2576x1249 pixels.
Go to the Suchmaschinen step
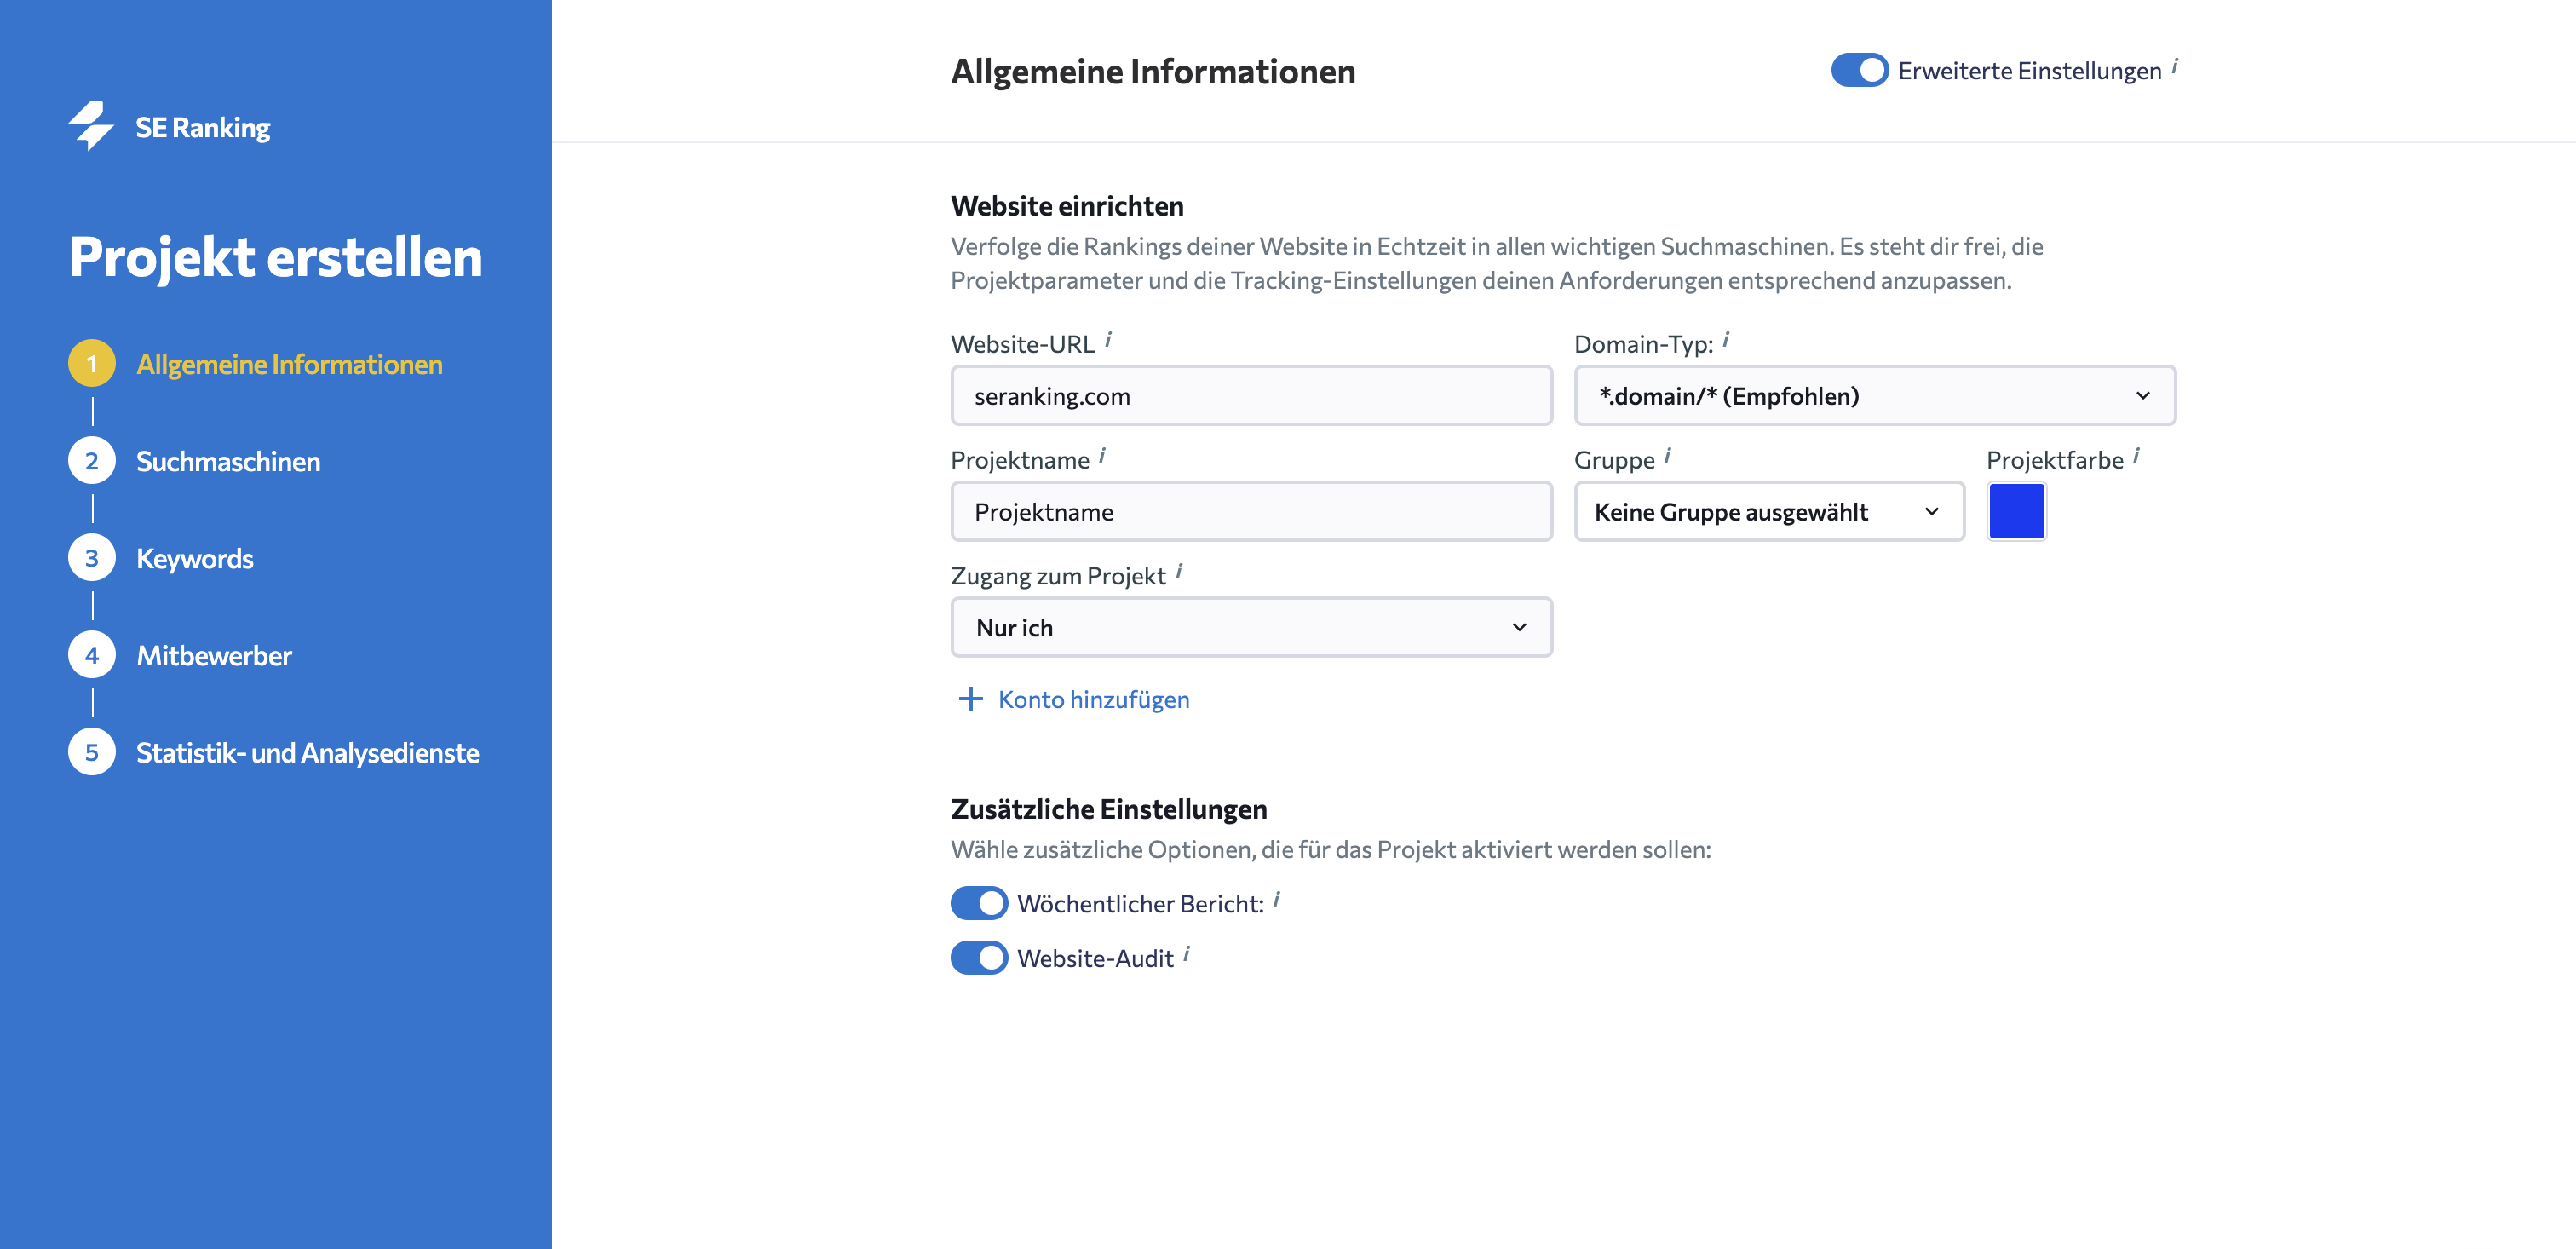click(x=228, y=461)
